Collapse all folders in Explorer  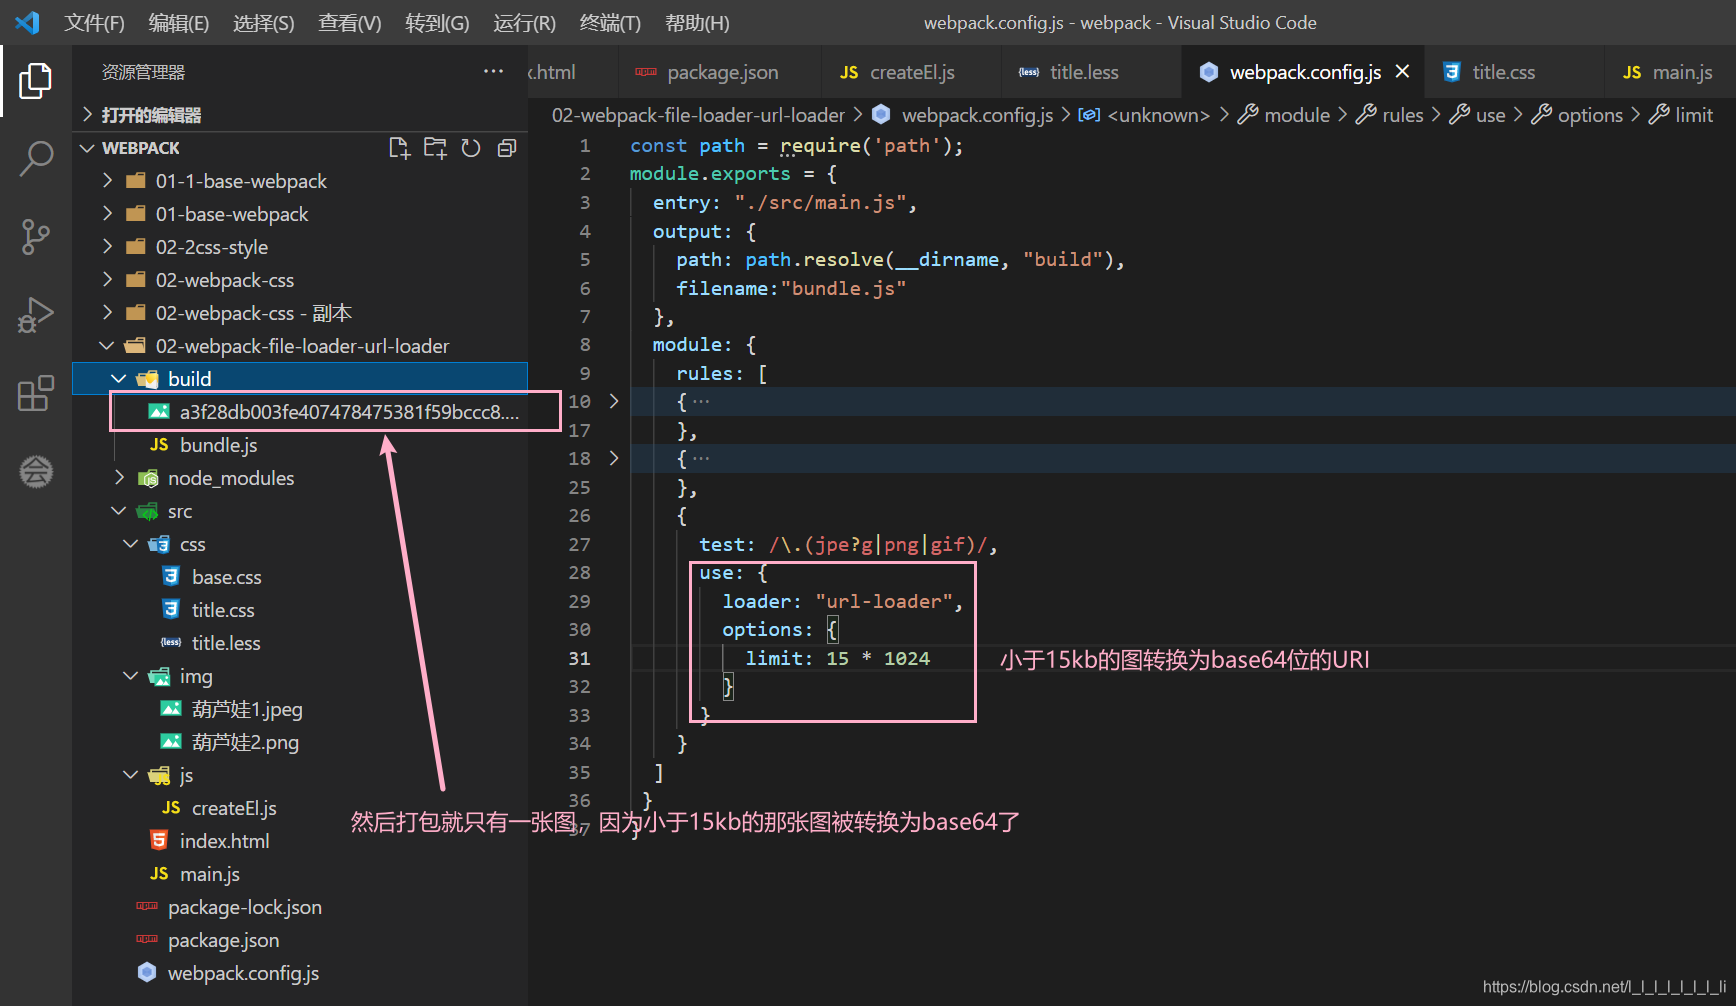tap(507, 147)
